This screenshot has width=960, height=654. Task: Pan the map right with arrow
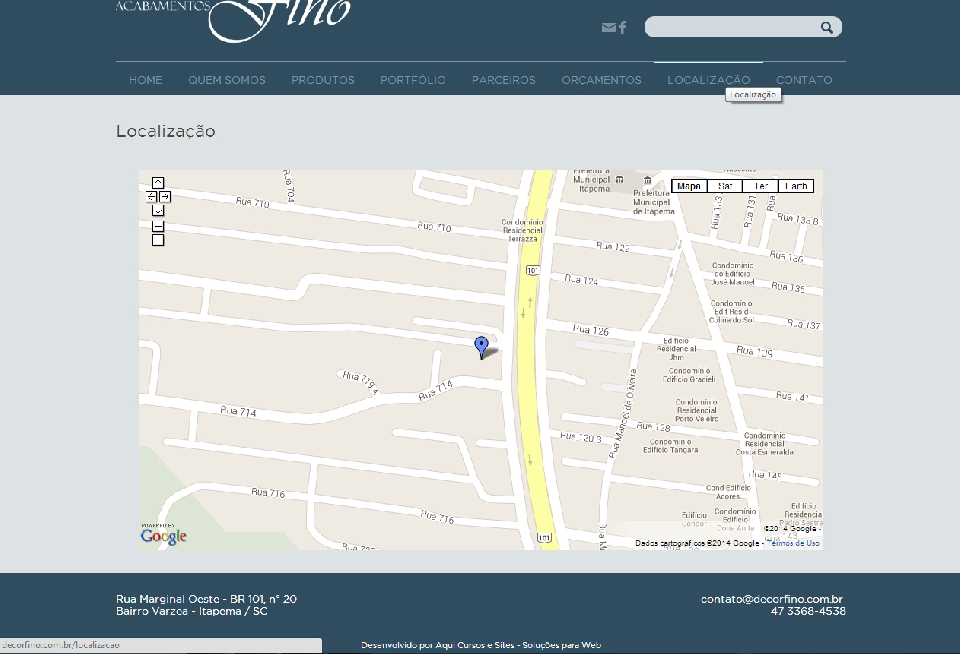click(x=165, y=197)
